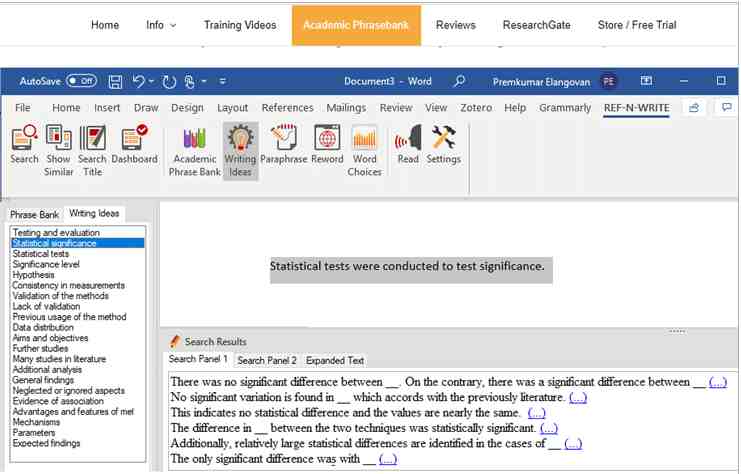Open the References ribbon tab
Image resolution: width=741 pixels, height=474 pixels.
287,108
